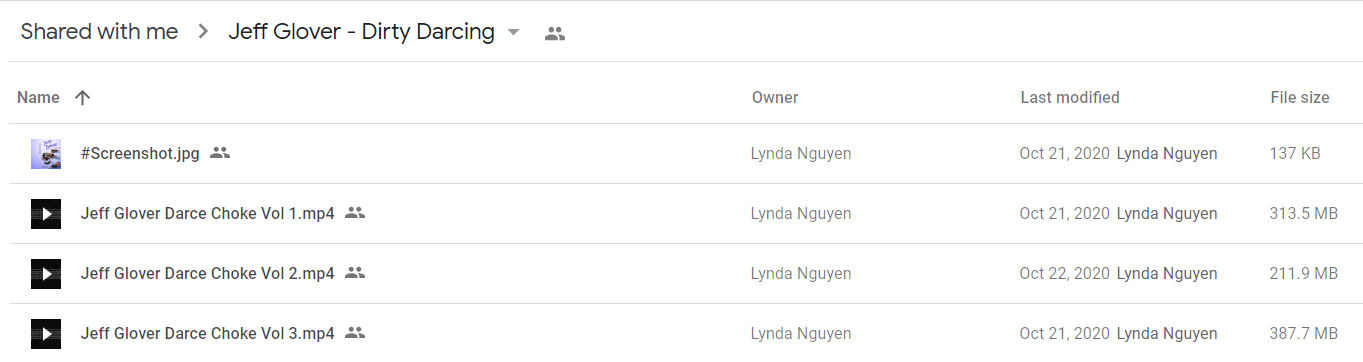Click shared icon next to Vol 3.mp4

355,333
